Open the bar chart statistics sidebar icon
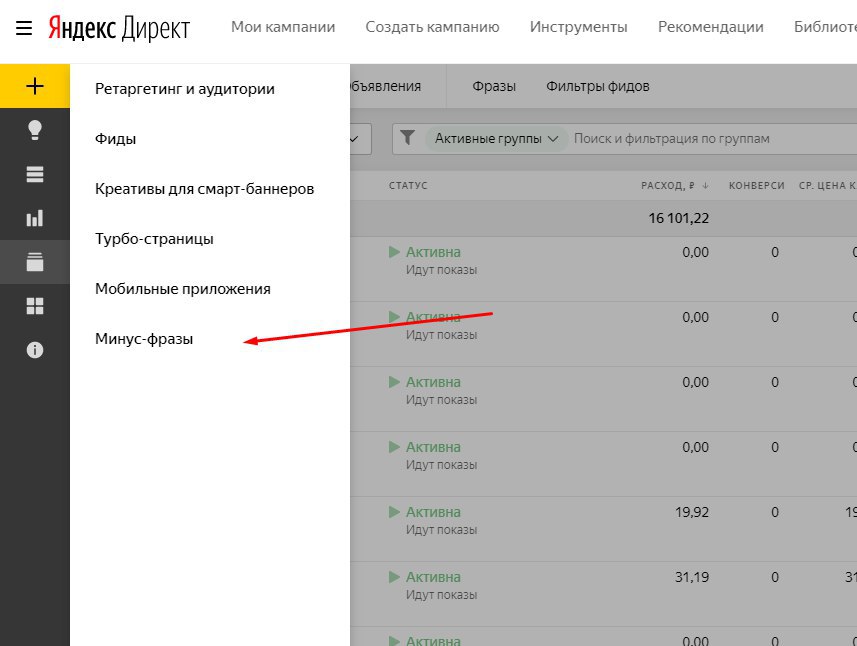 35,218
